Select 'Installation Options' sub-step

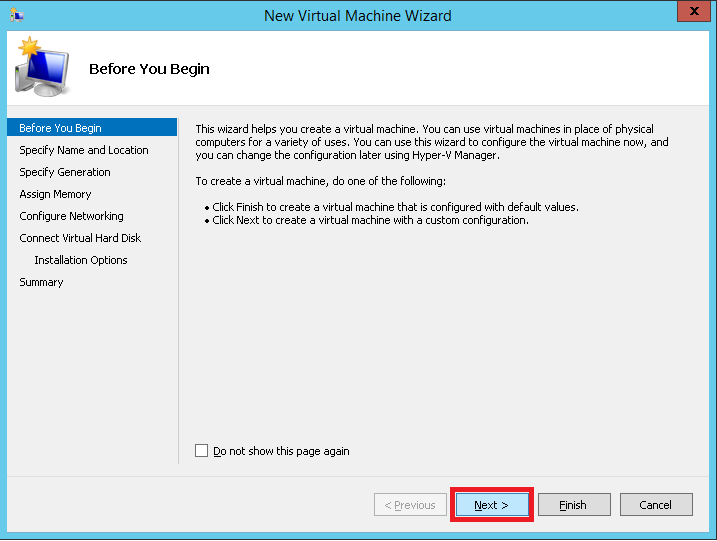click(x=81, y=260)
